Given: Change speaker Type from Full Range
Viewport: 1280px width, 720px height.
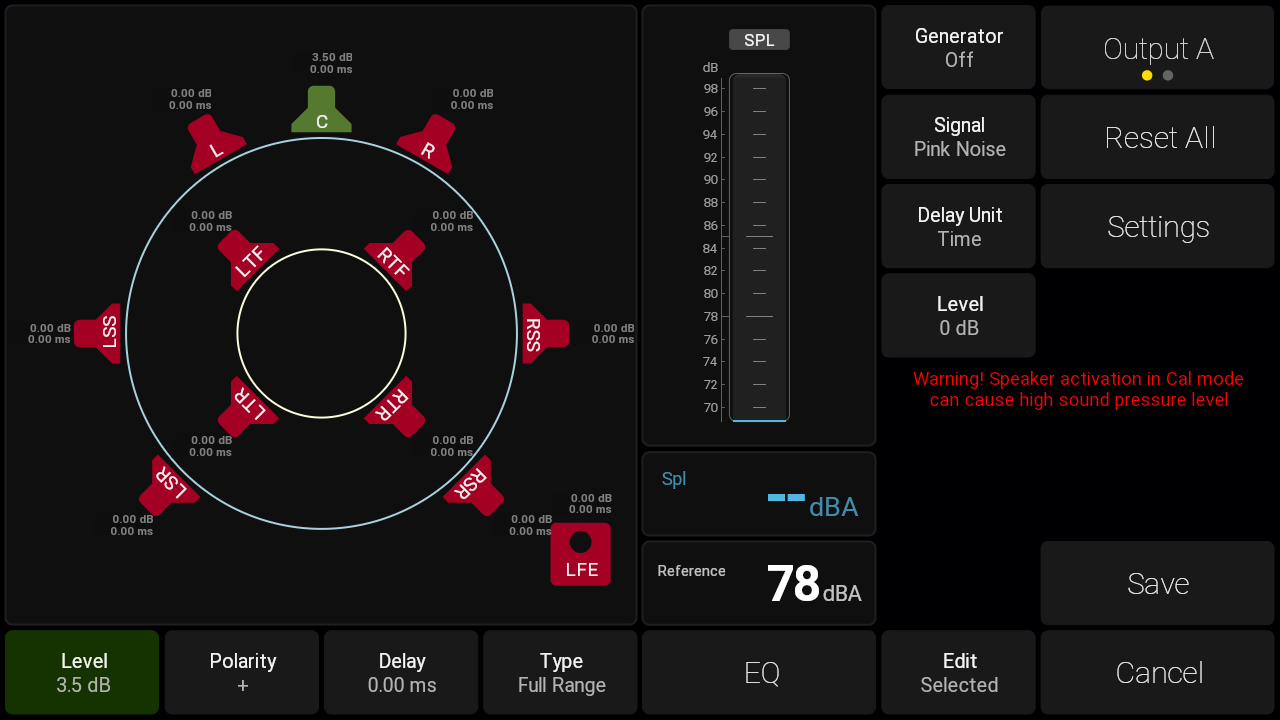Looking at the screenshot, I should (x=560, y=672).
